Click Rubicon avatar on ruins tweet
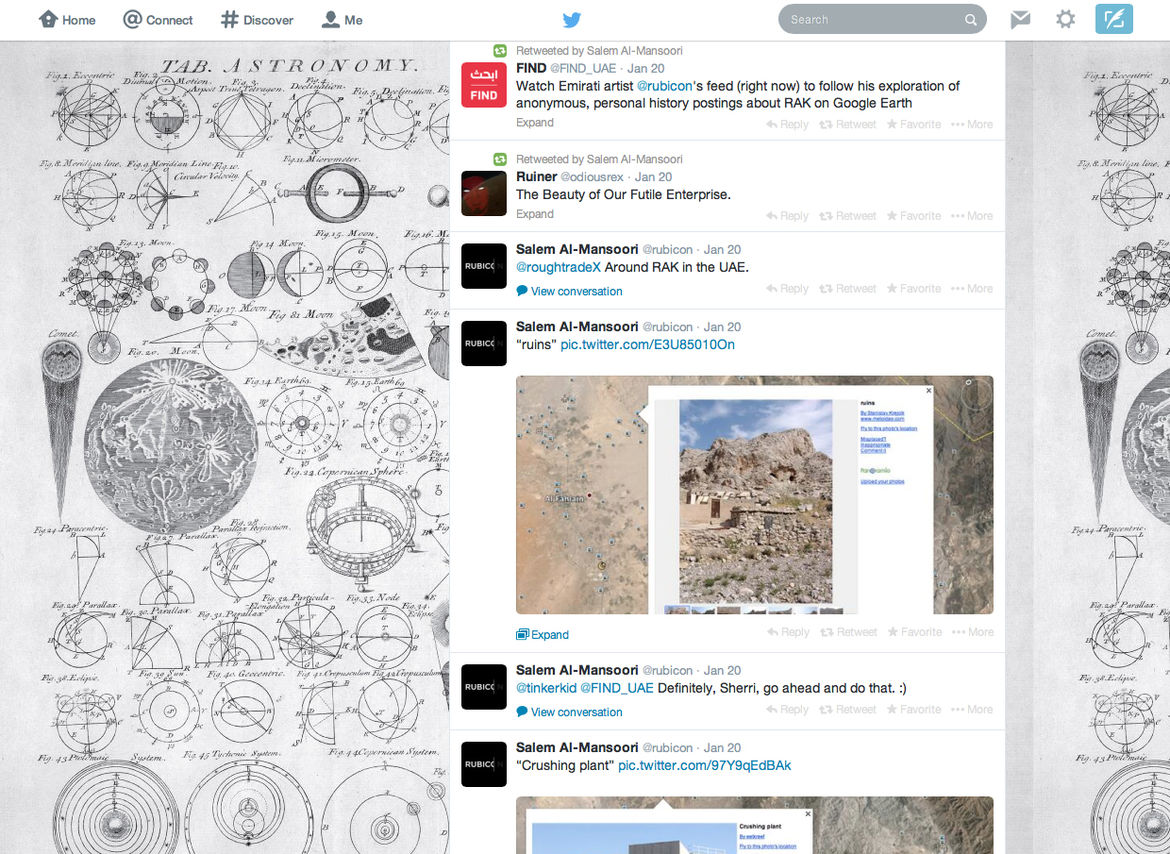The image size is (1170, 854). (x=484, y=343)
